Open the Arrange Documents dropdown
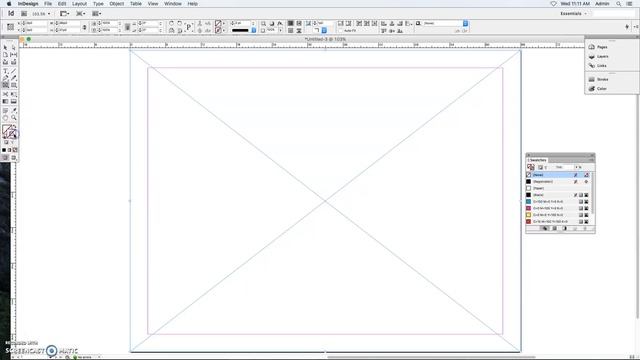 (x=96, y=13)
